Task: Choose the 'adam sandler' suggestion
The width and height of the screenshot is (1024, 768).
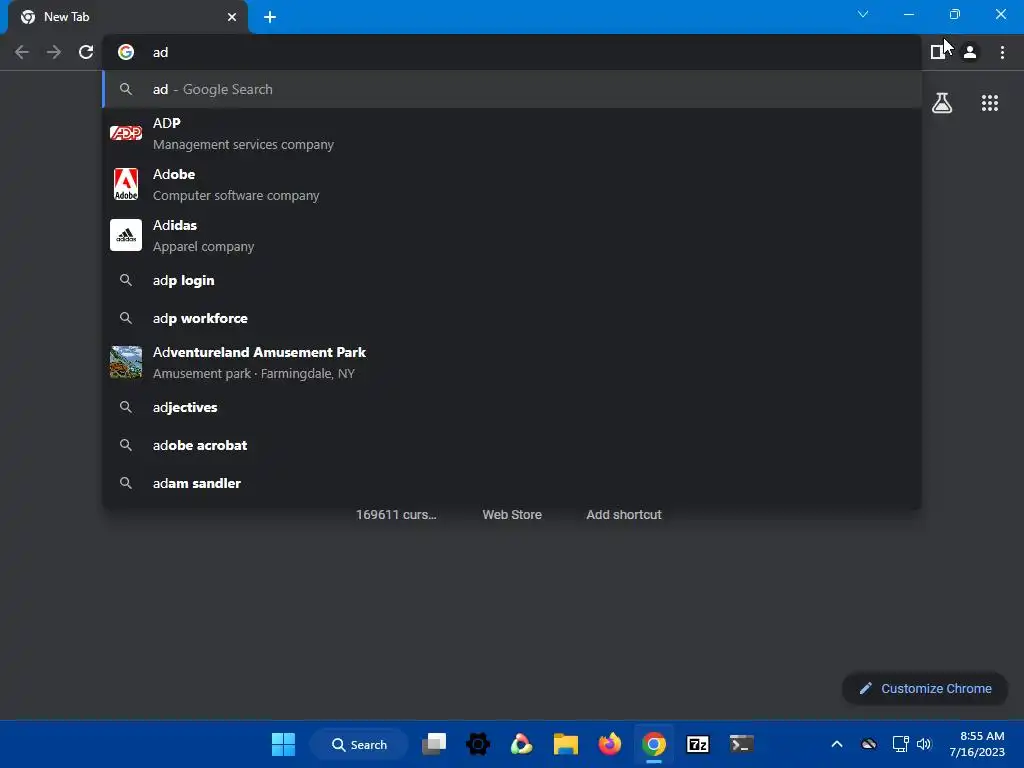Action: pyautogui.click(x=512, y=483)
